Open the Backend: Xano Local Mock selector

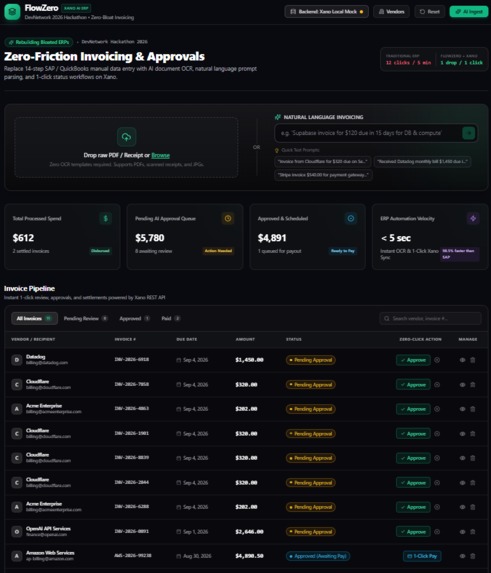[x=326, y=12]
